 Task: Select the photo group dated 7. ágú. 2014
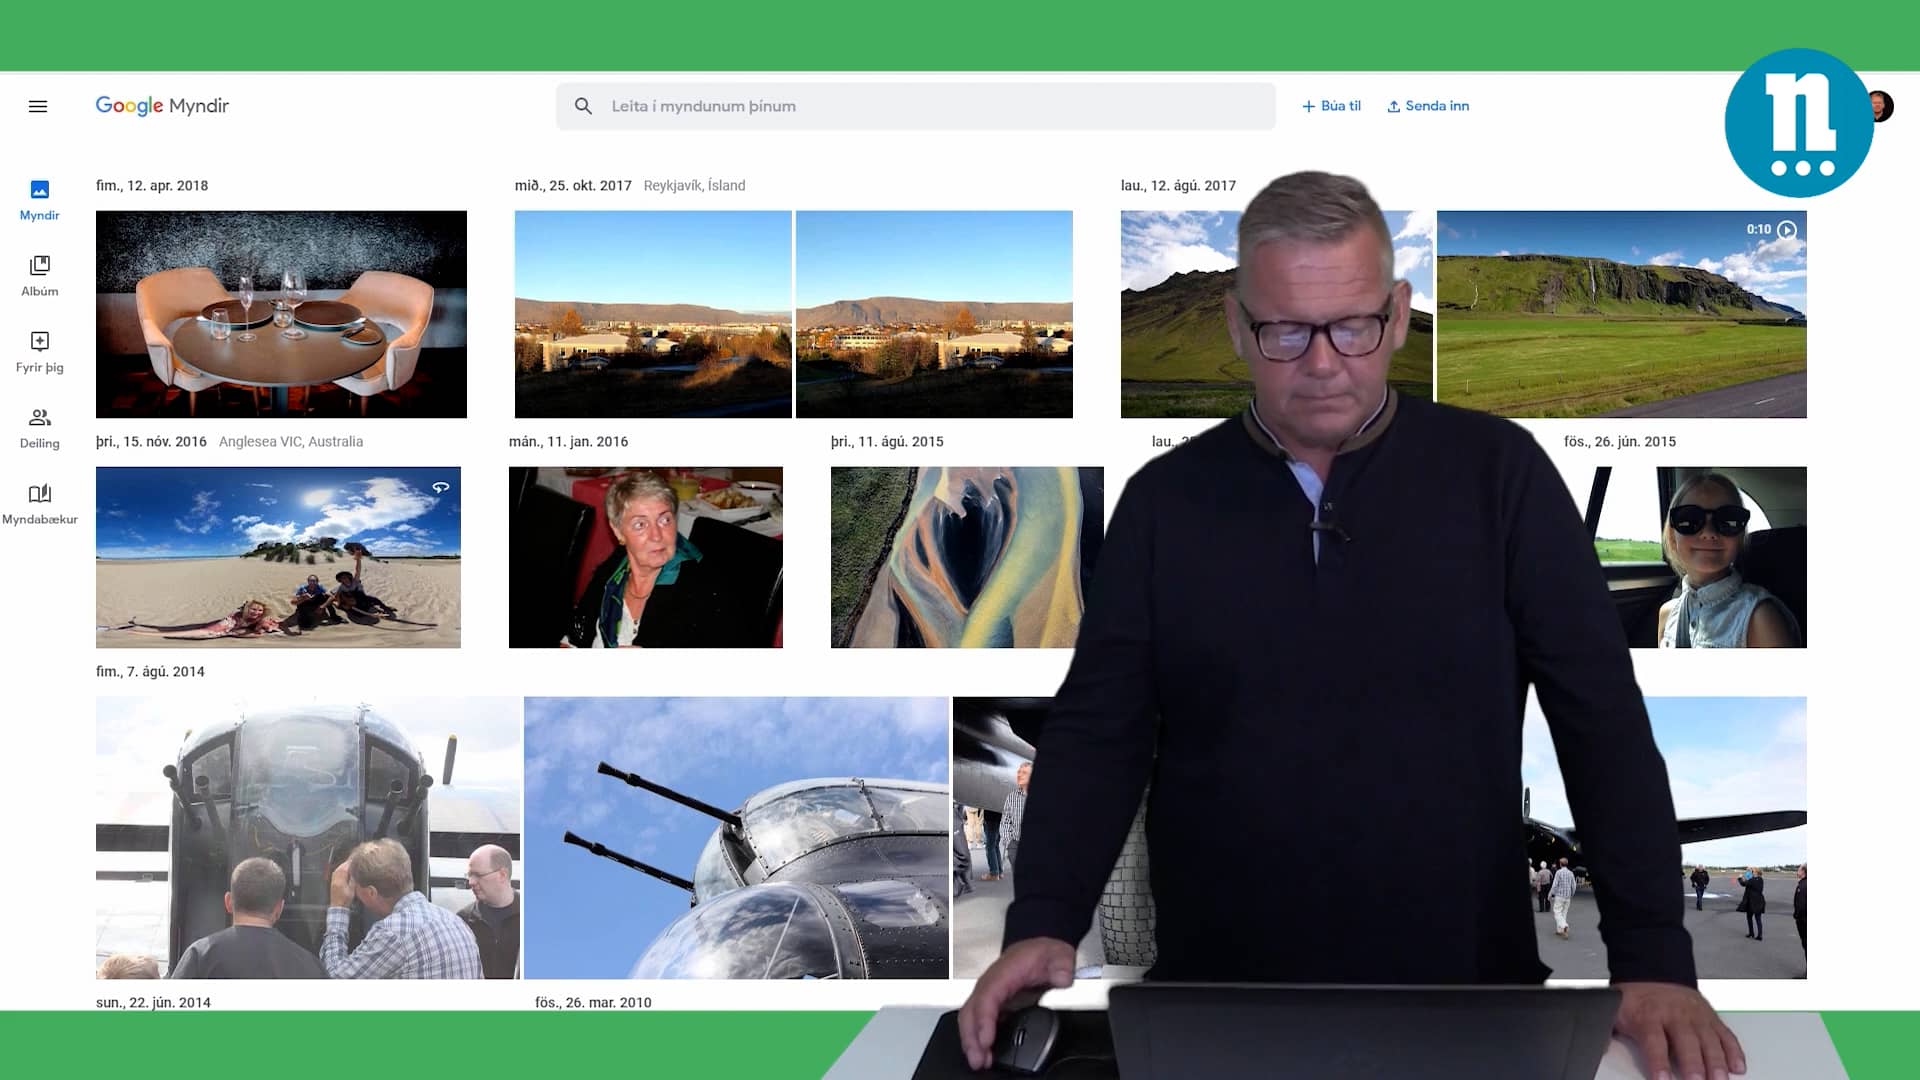tap(150, 671)
